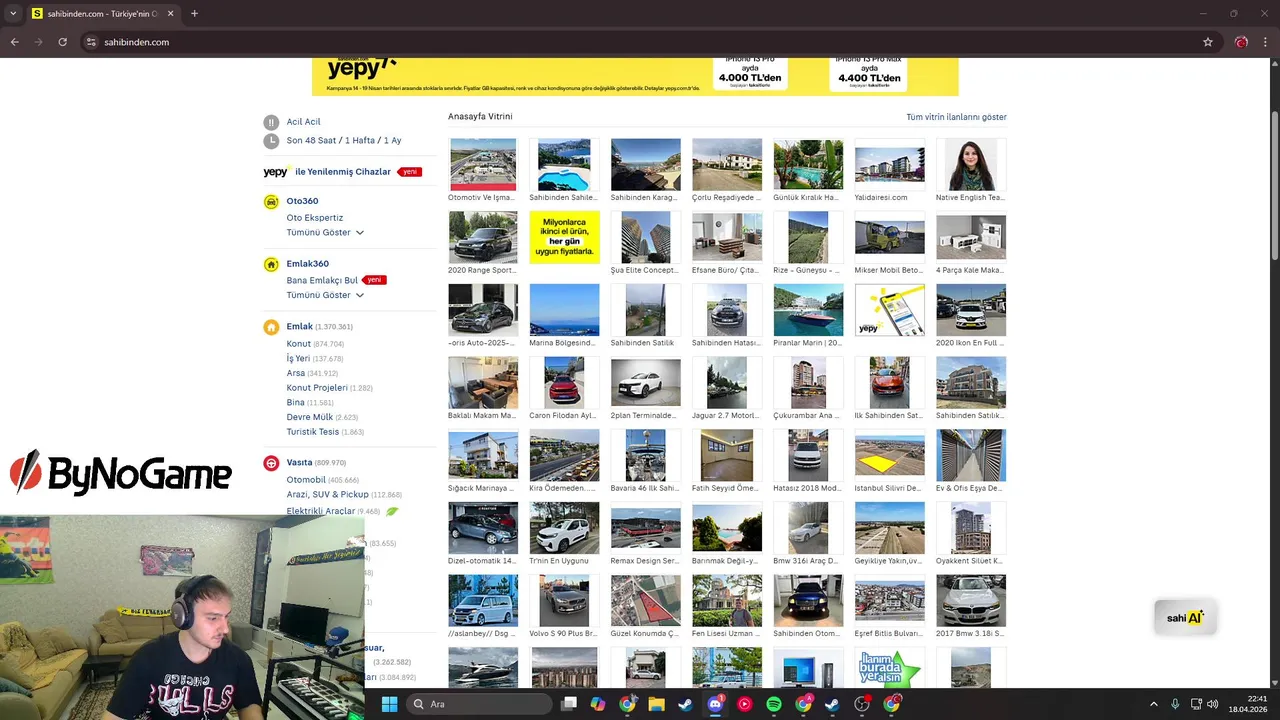1280x720 pixels.
Task: Open the Yenilenmiş Cihazlar link
Action: pyautogui.click(x=343, y=172)
